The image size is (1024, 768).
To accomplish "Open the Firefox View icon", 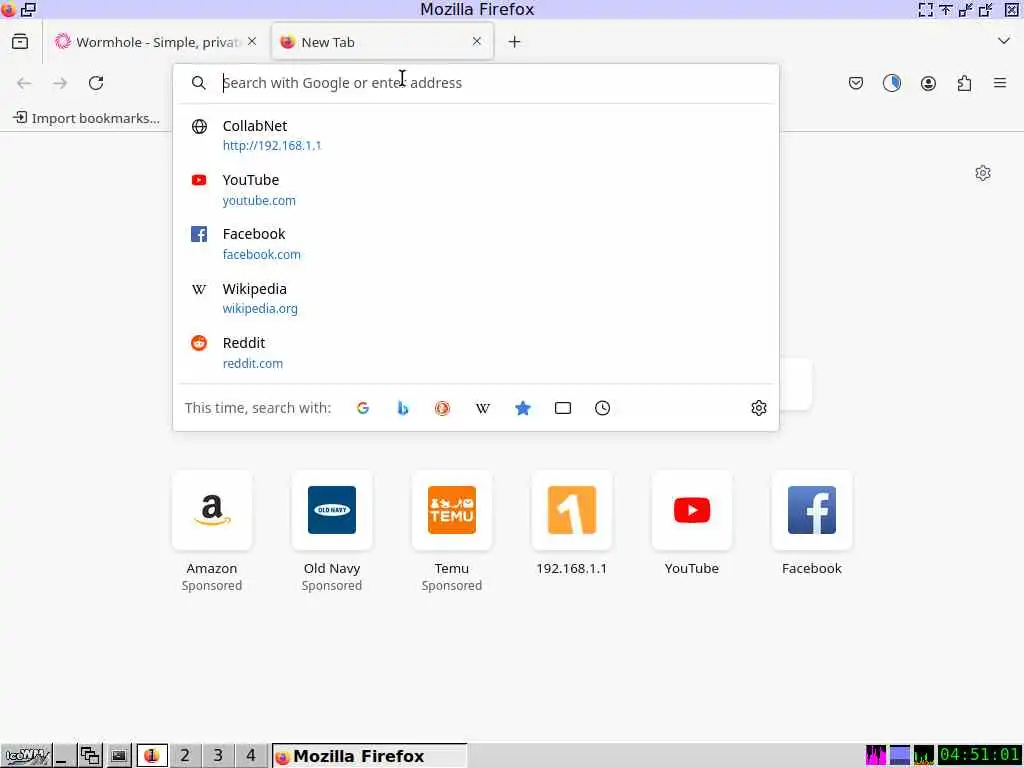I will [20, 42].
